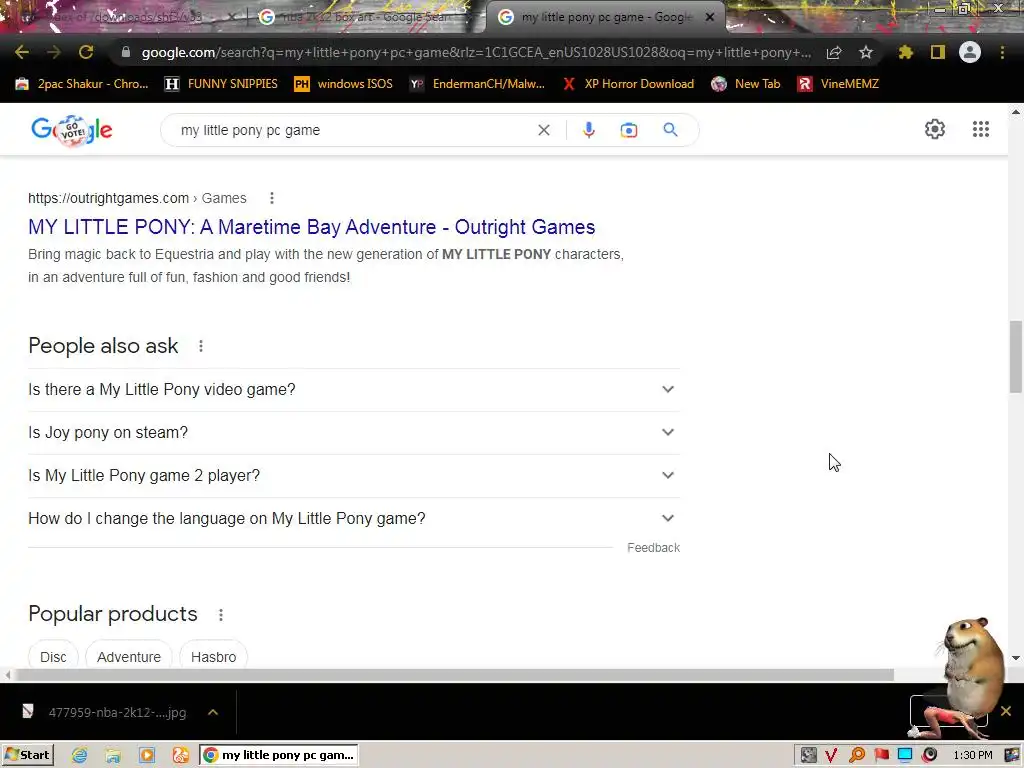Viewport: 1024px width, 768px height.
Task: Launch Internet Explorer from the quick launch
Action: [80, 756]
